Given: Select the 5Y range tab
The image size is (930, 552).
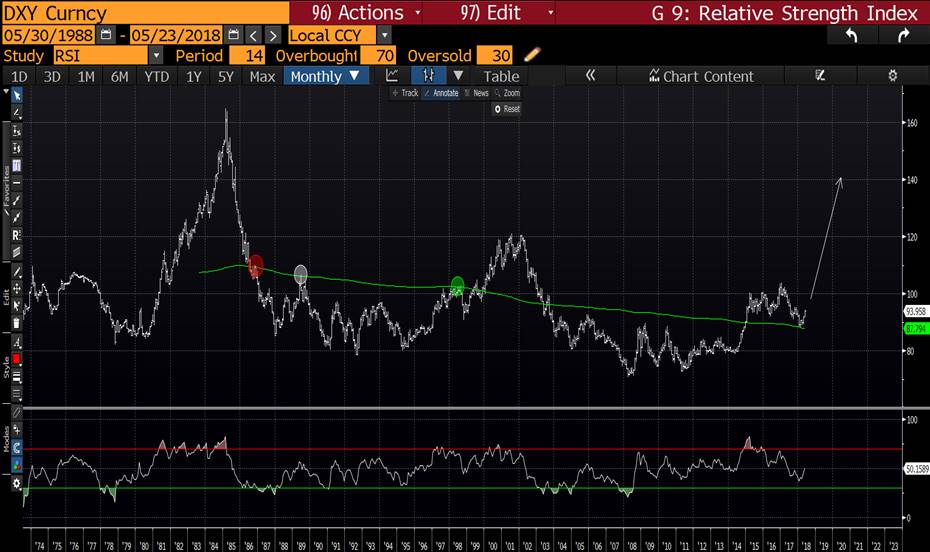Looking at the screenshot, I should click(x=225, y=76).
